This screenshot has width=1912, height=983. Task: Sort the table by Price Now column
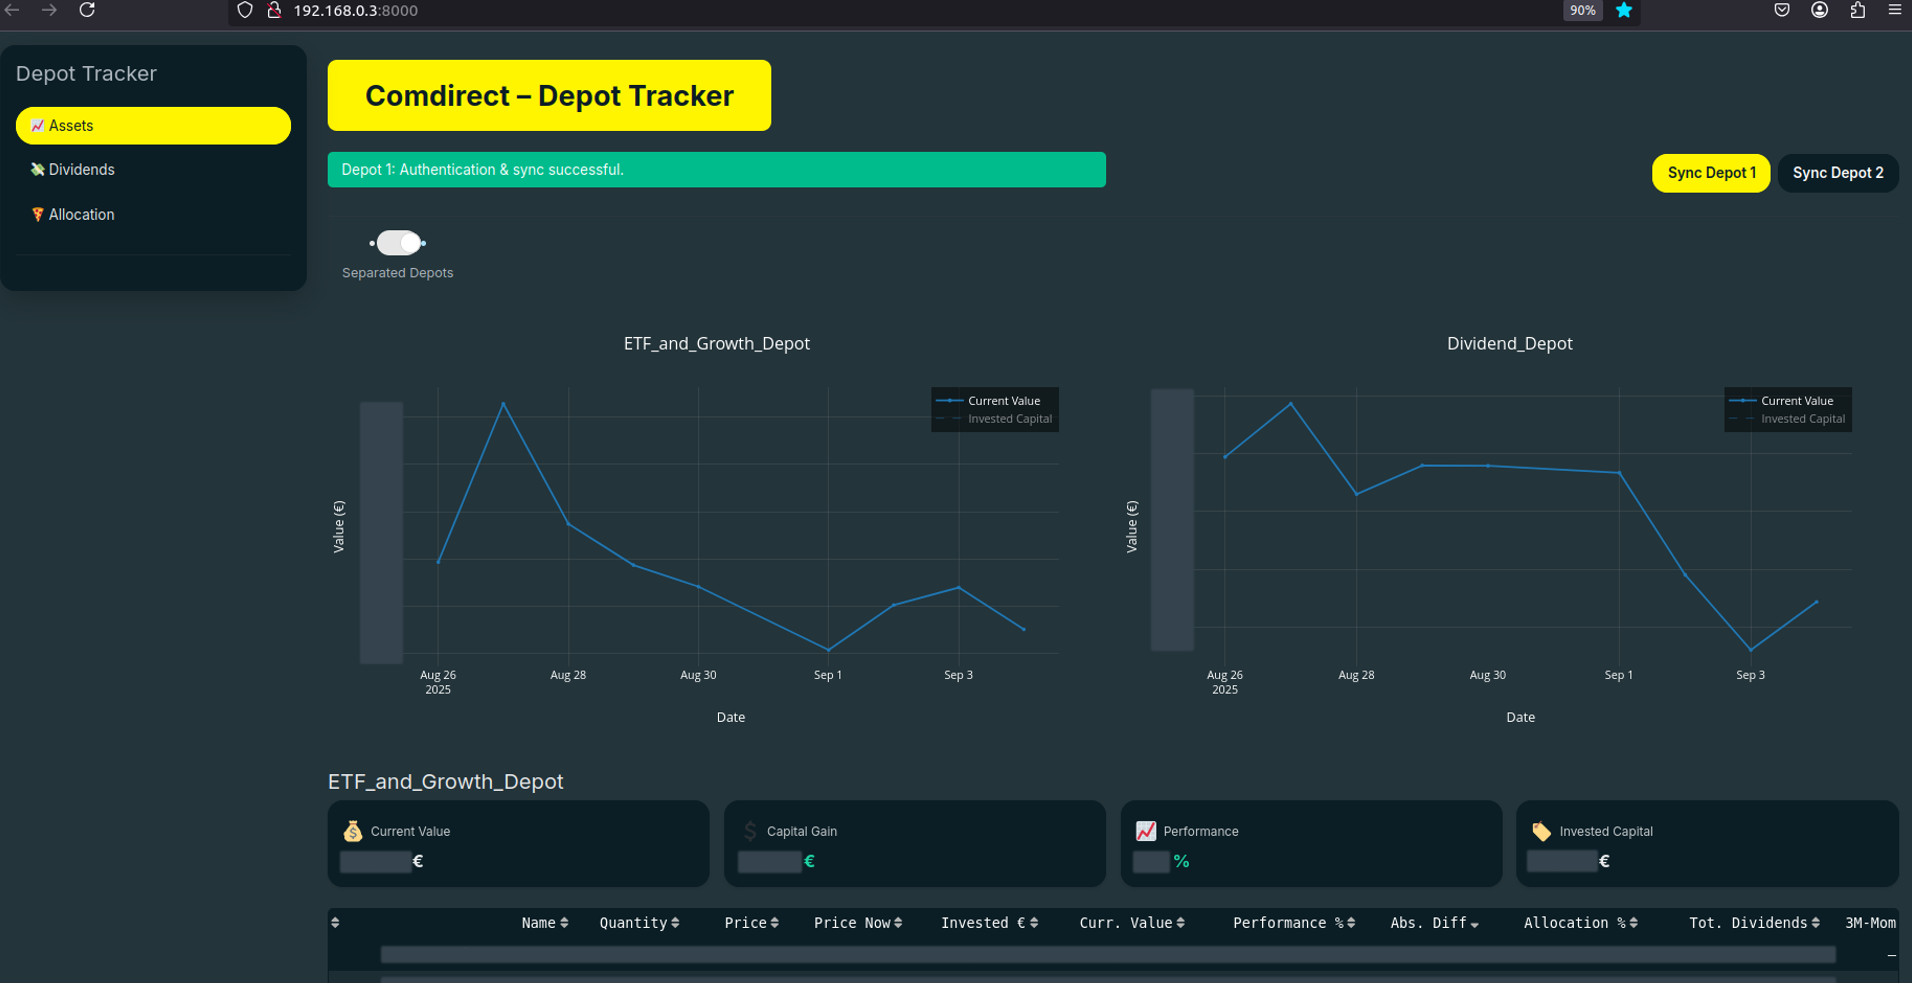pos(858,923)
